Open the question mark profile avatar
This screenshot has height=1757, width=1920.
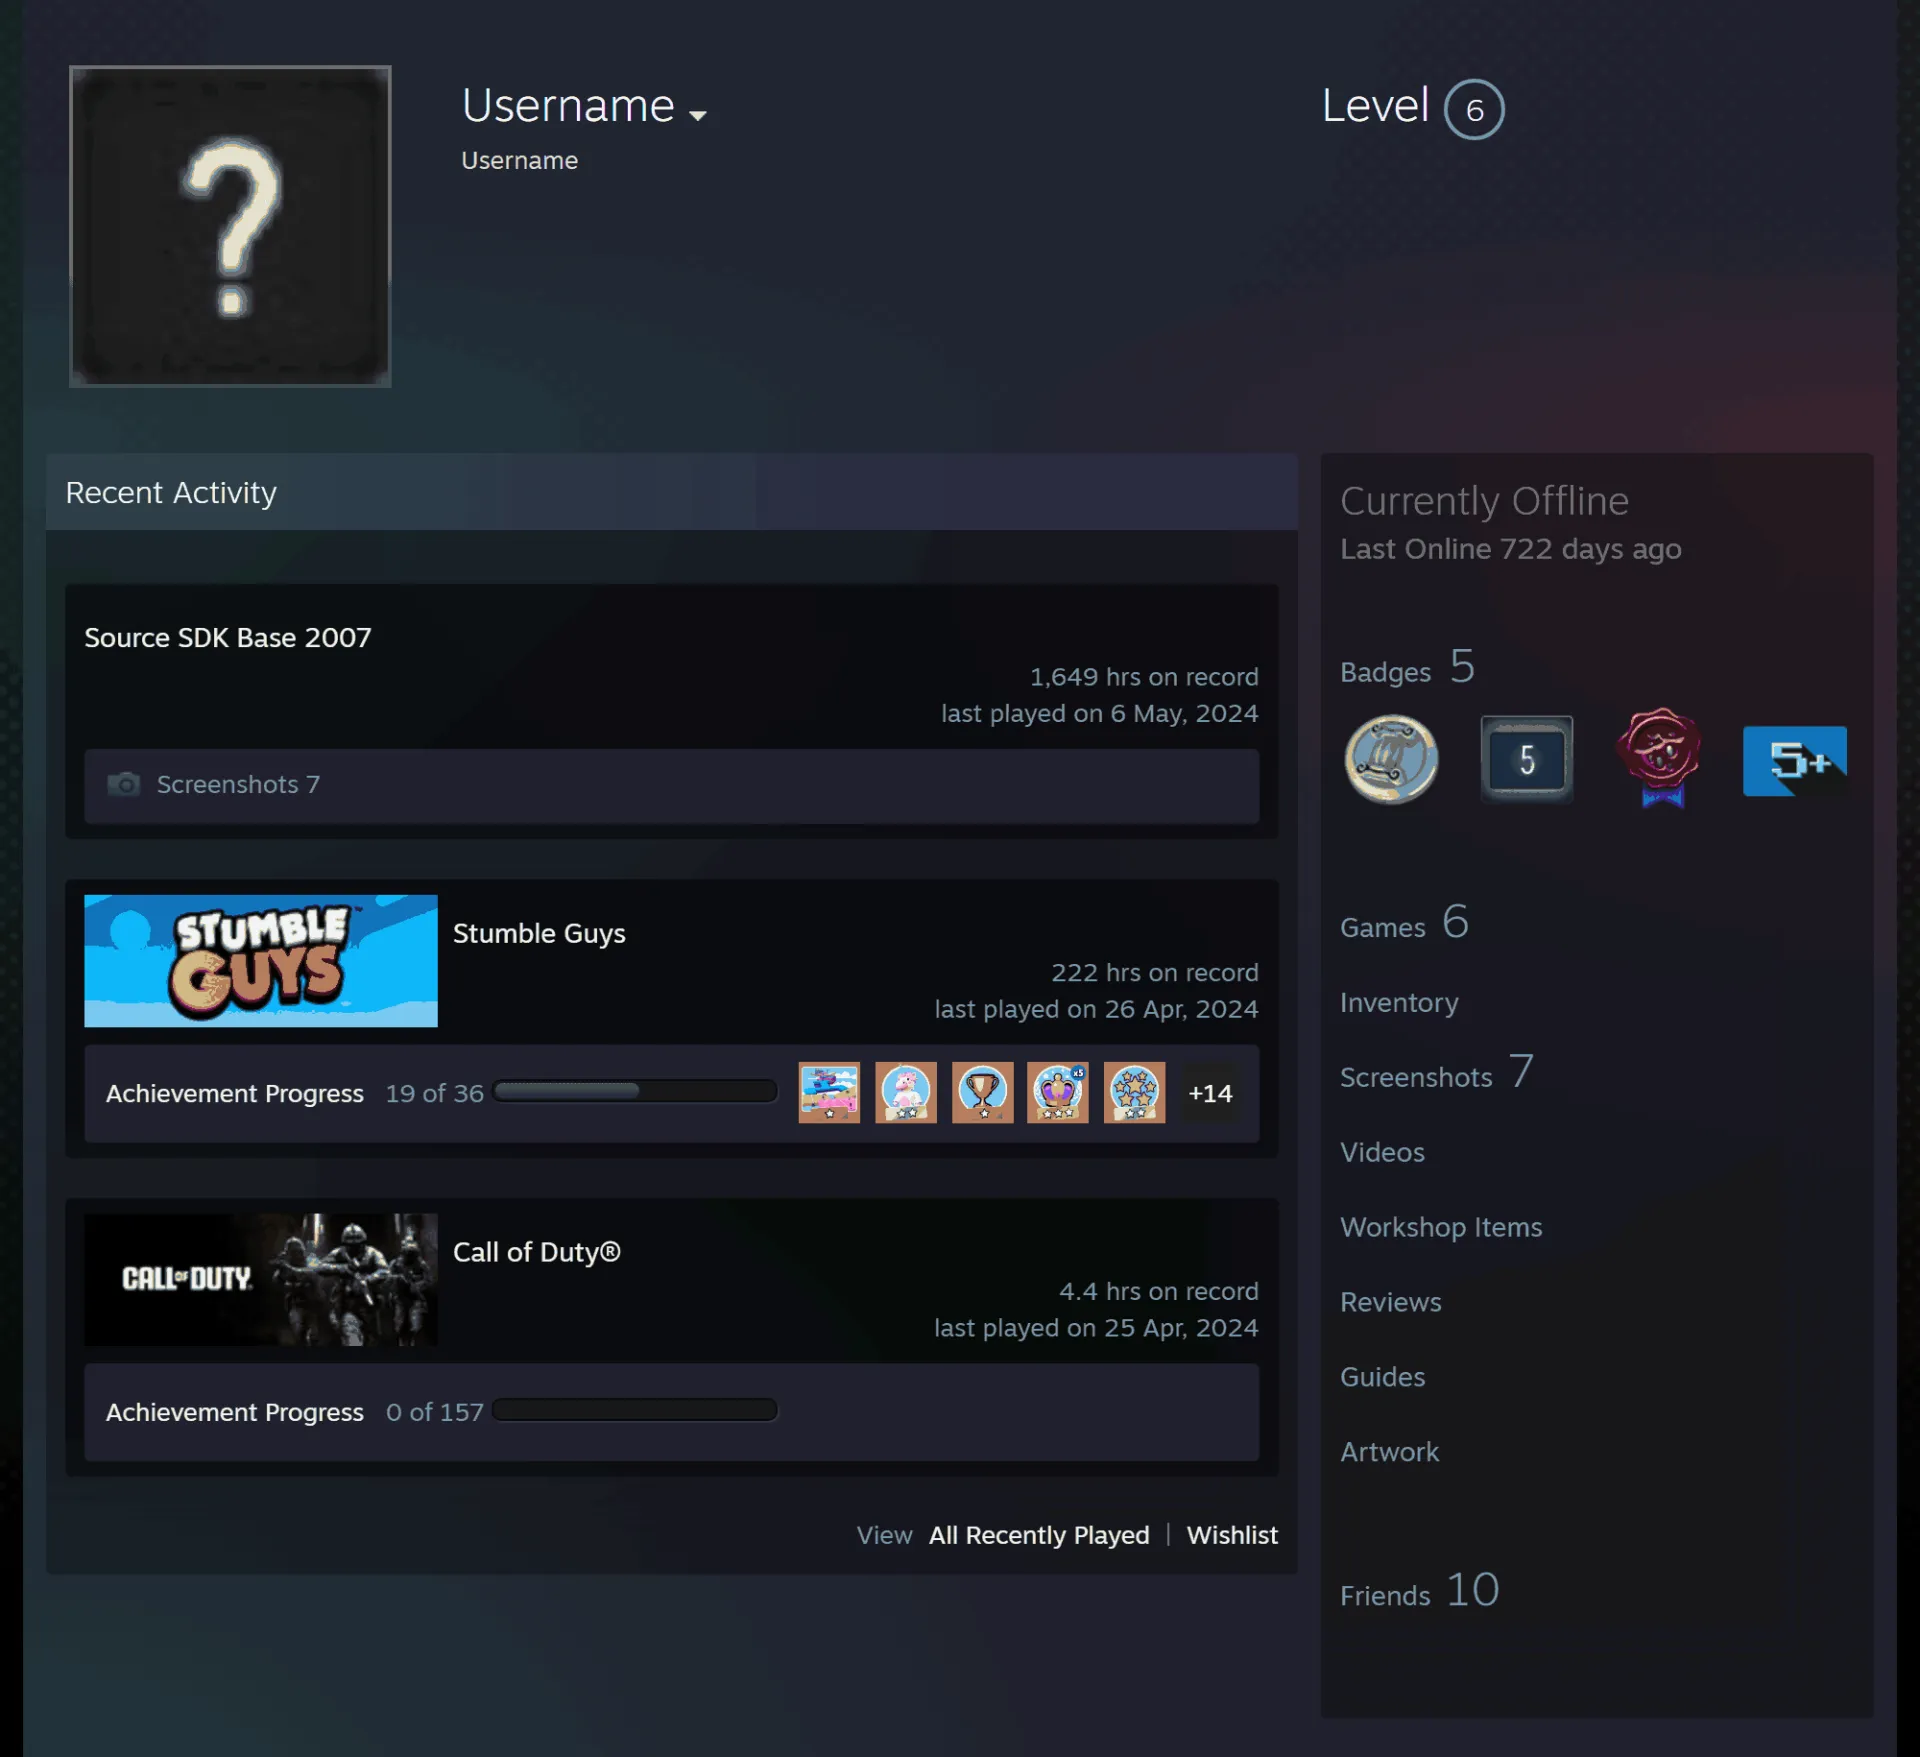tap(230, 226)
